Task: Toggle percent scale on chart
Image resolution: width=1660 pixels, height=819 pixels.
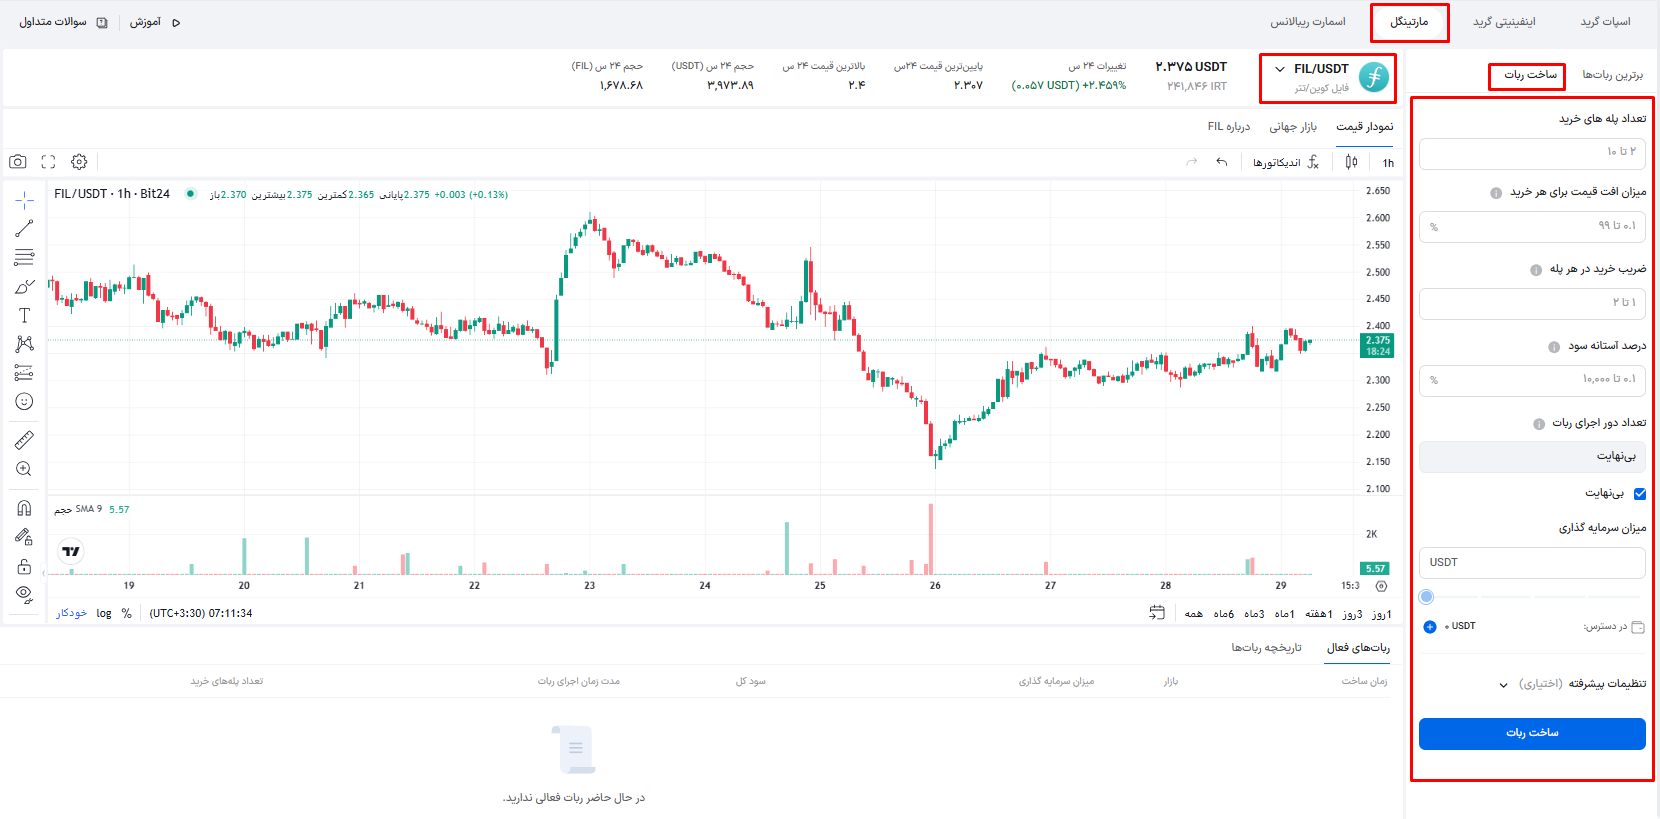Action: point(127,614)
